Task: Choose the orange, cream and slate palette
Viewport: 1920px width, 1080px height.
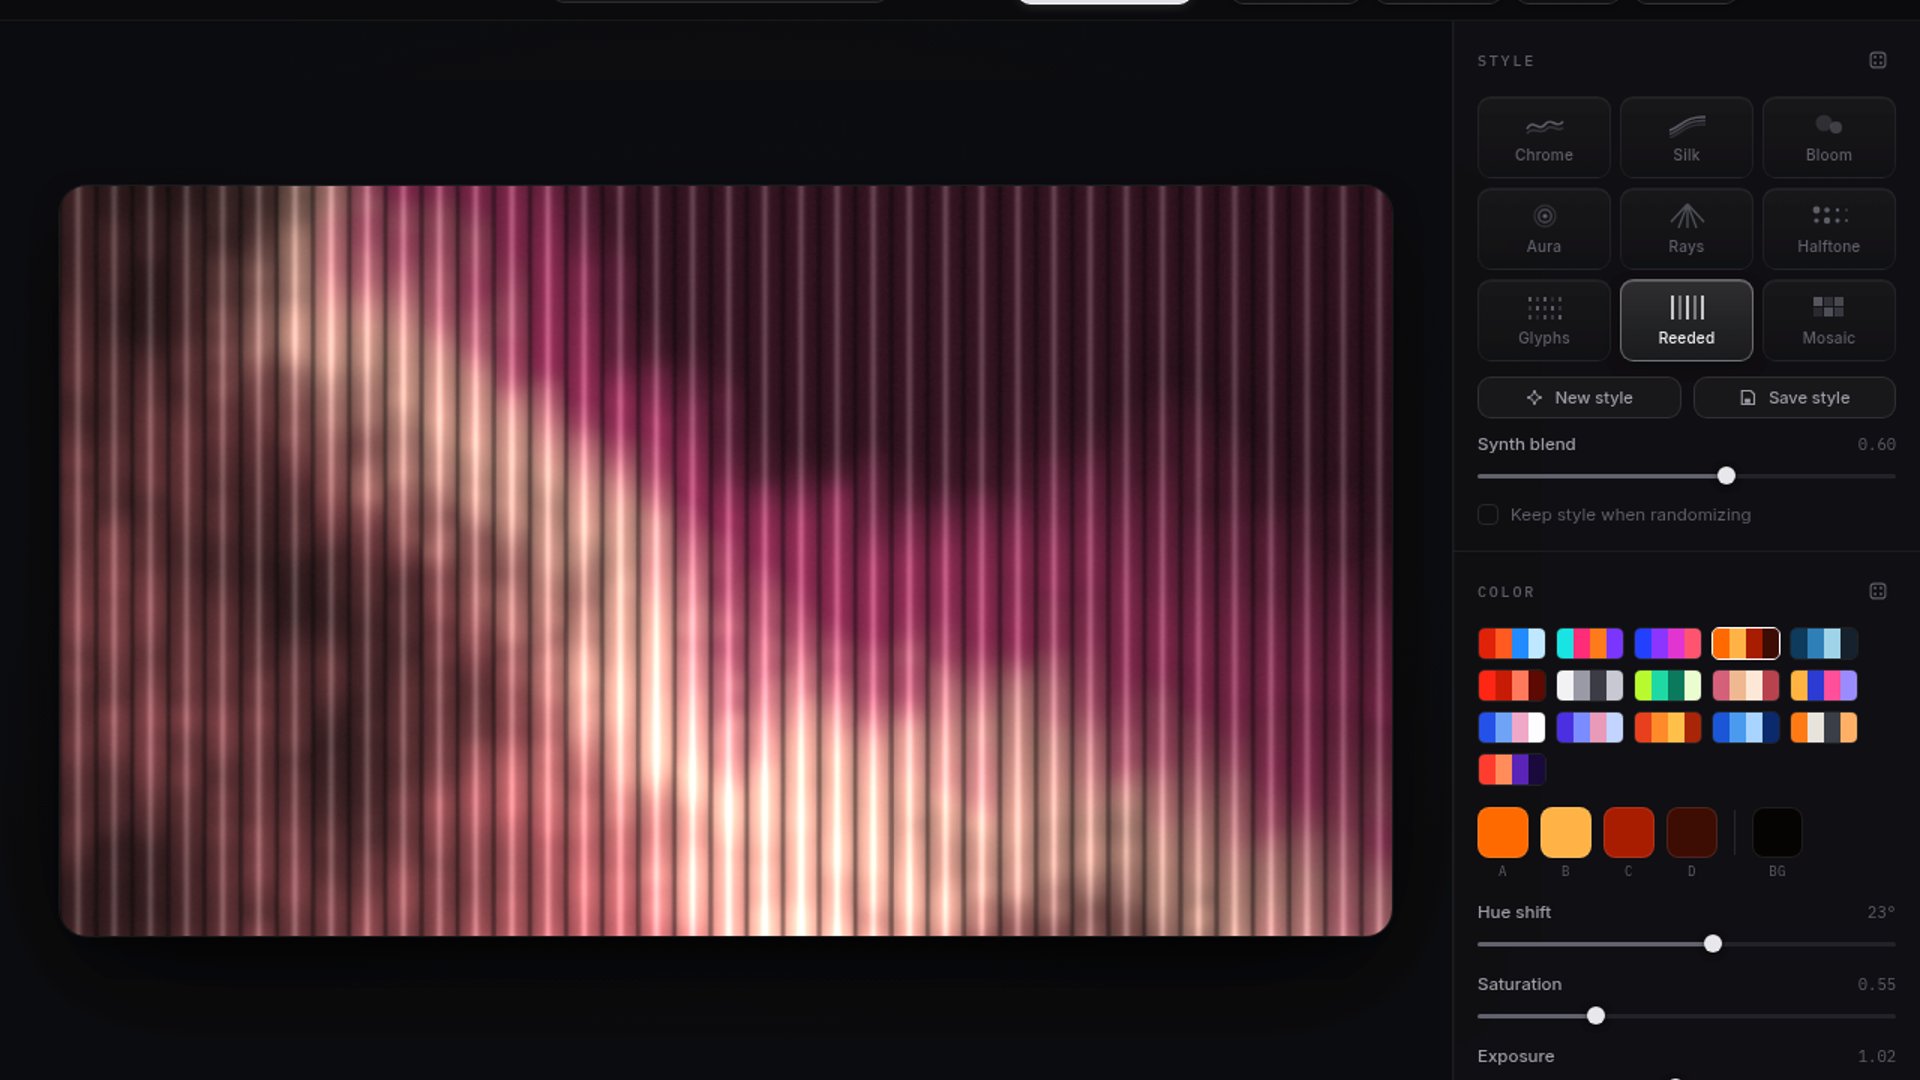Action: coord(1823,727)
